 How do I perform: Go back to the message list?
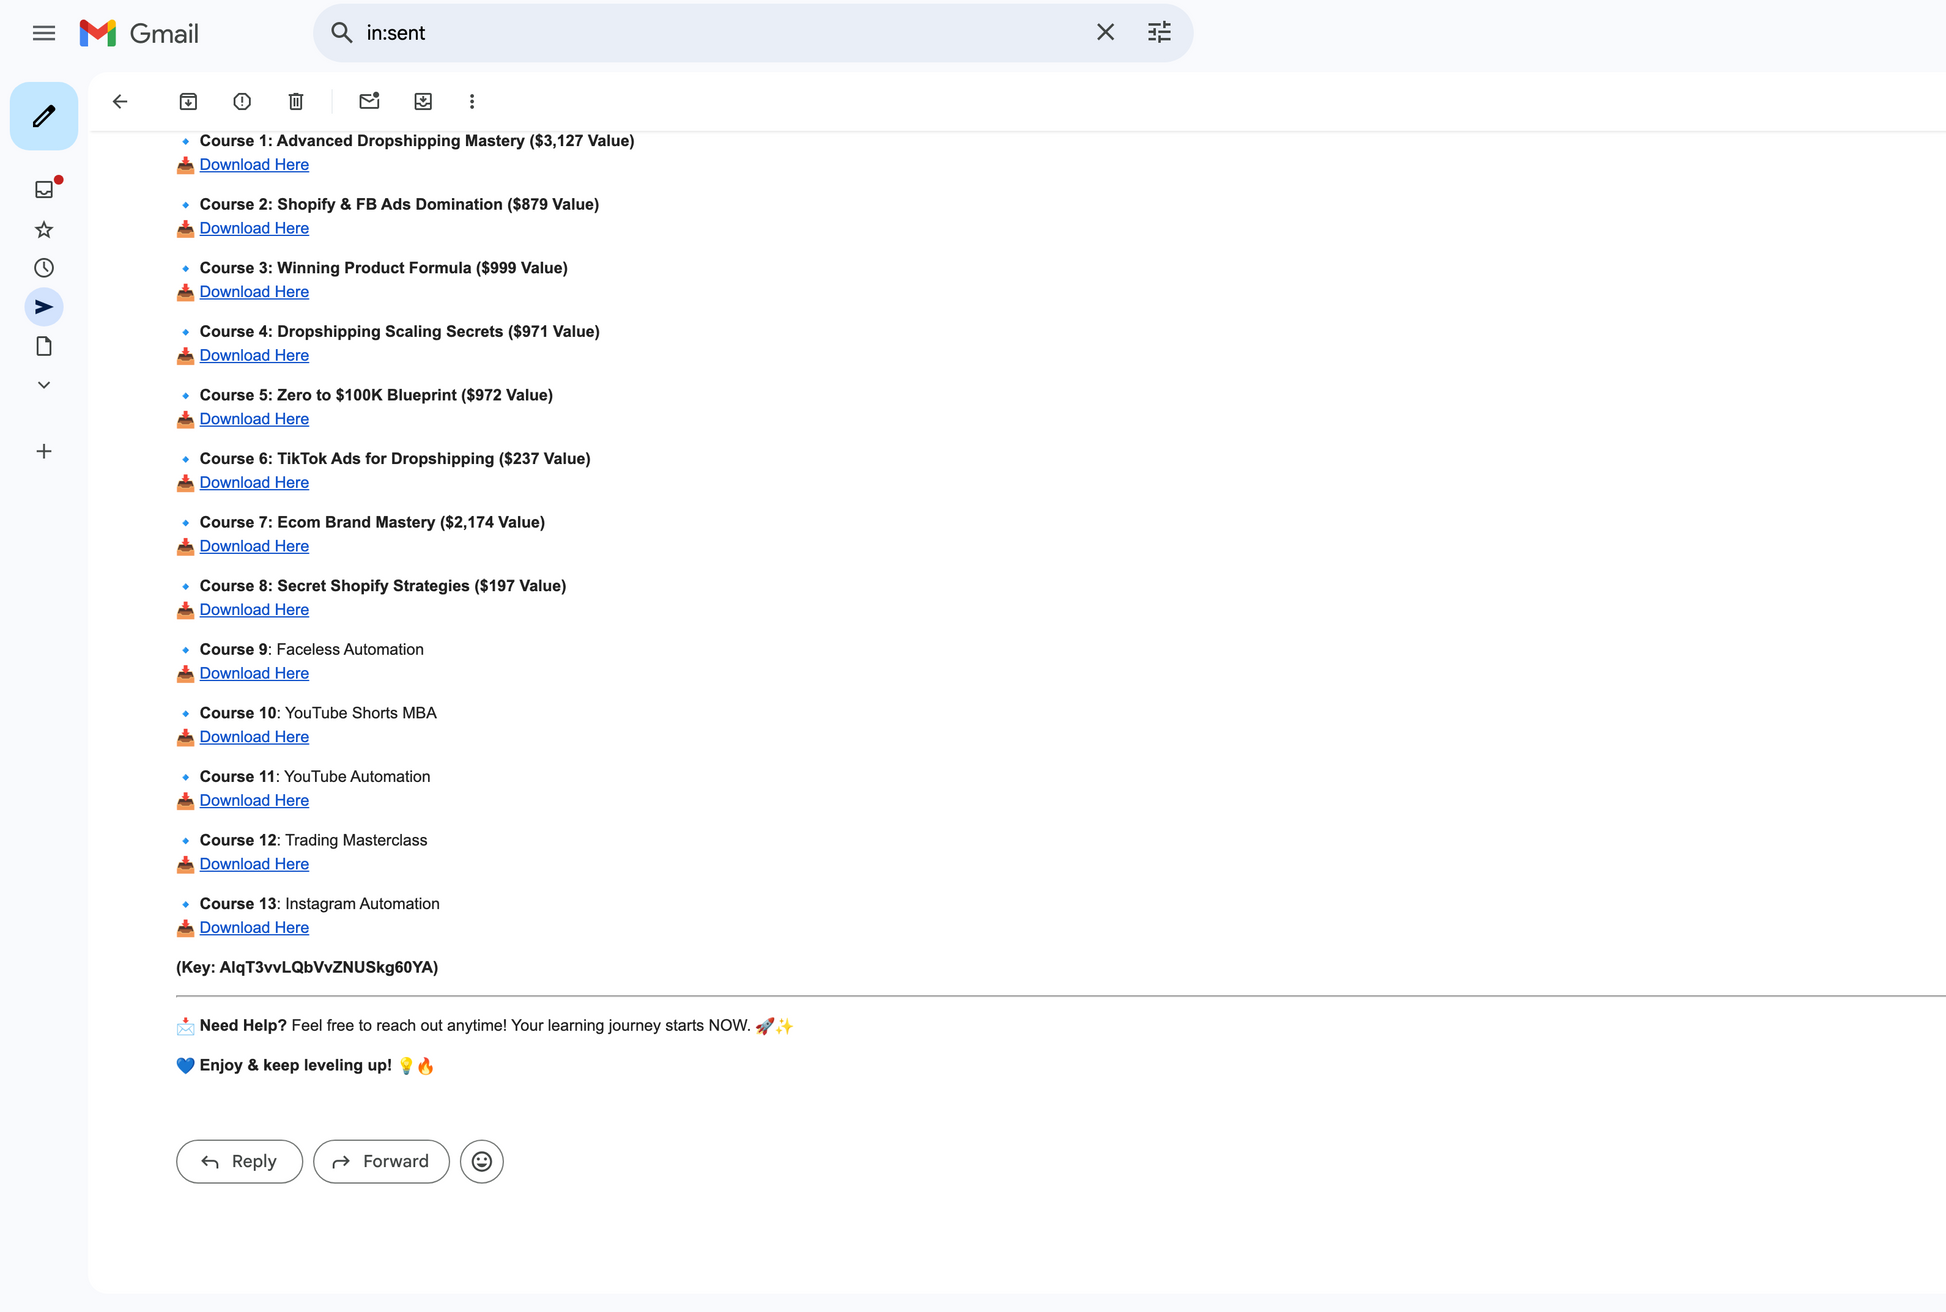120,101
